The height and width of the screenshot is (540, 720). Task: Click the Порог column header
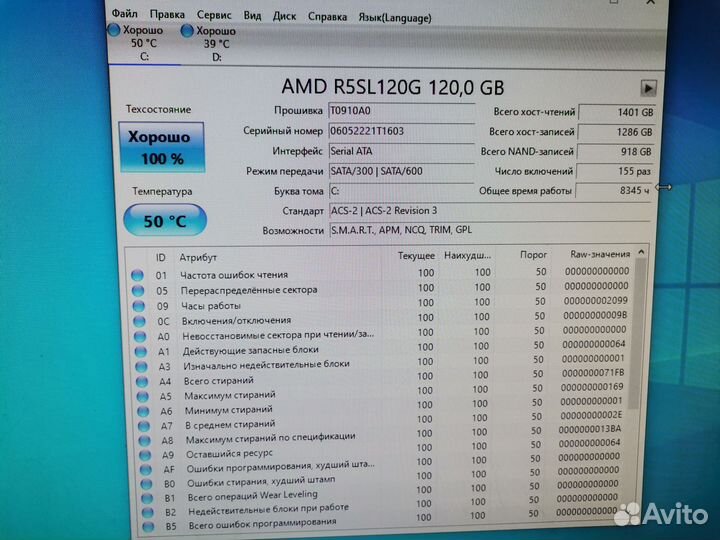(533, 254)
